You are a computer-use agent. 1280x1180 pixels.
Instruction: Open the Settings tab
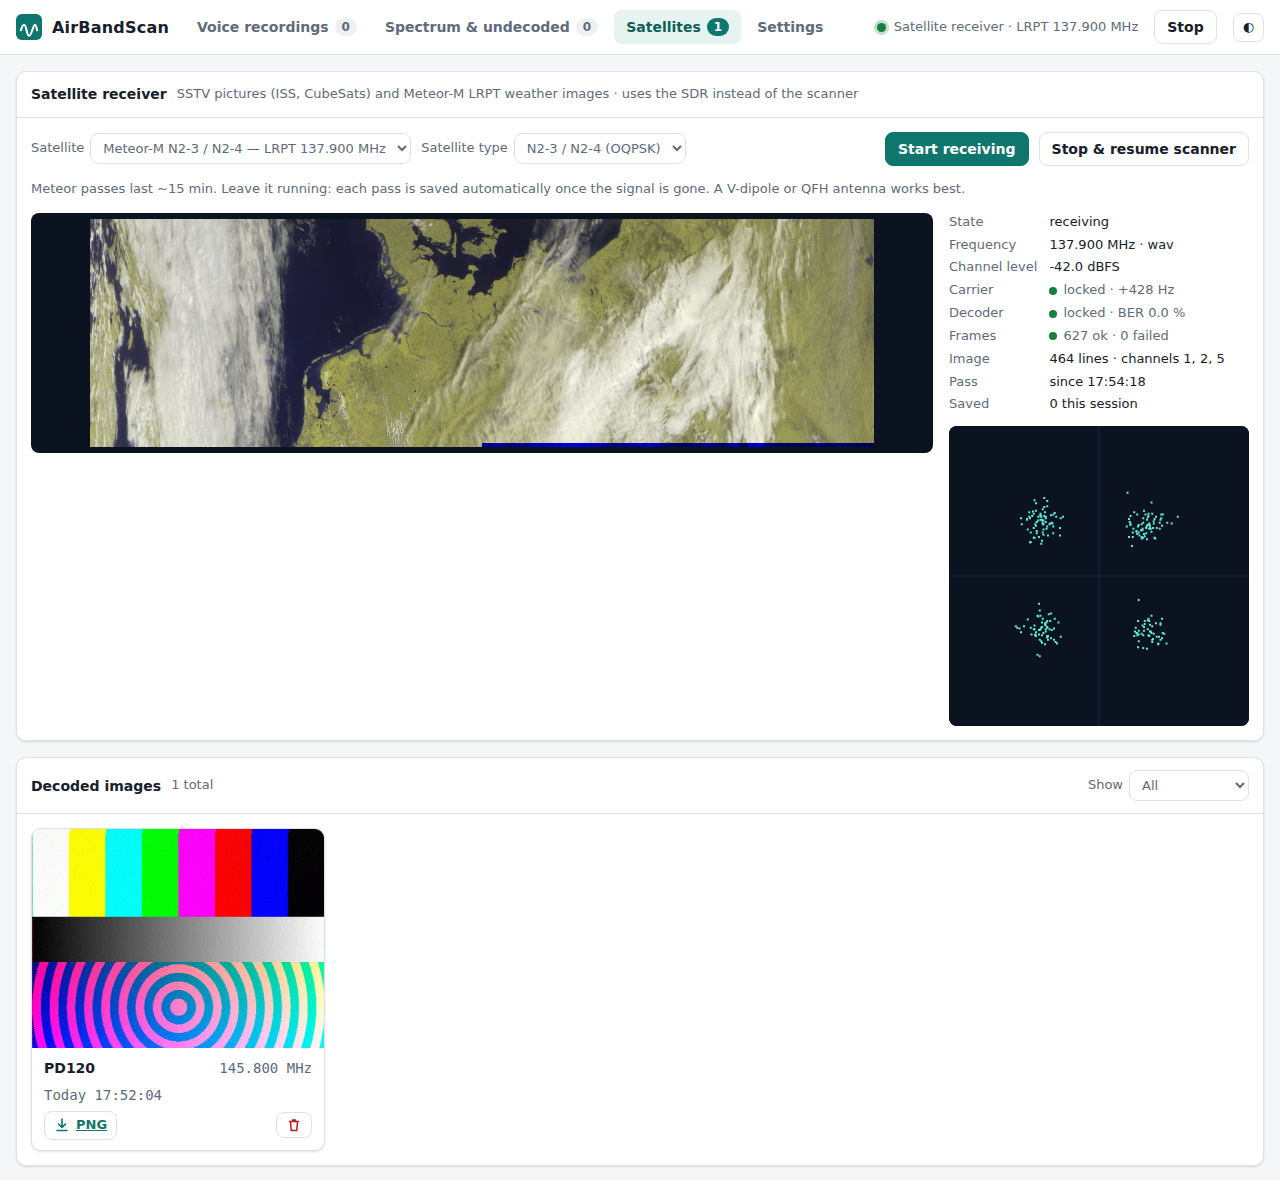[x=790, y=27]
